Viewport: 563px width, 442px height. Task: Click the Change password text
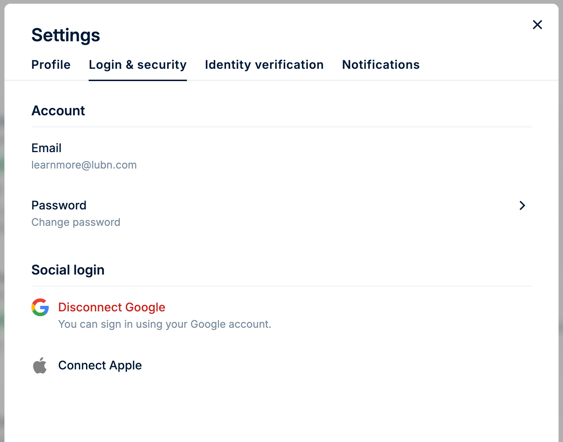pyautogui.click(x=76, y=222)
